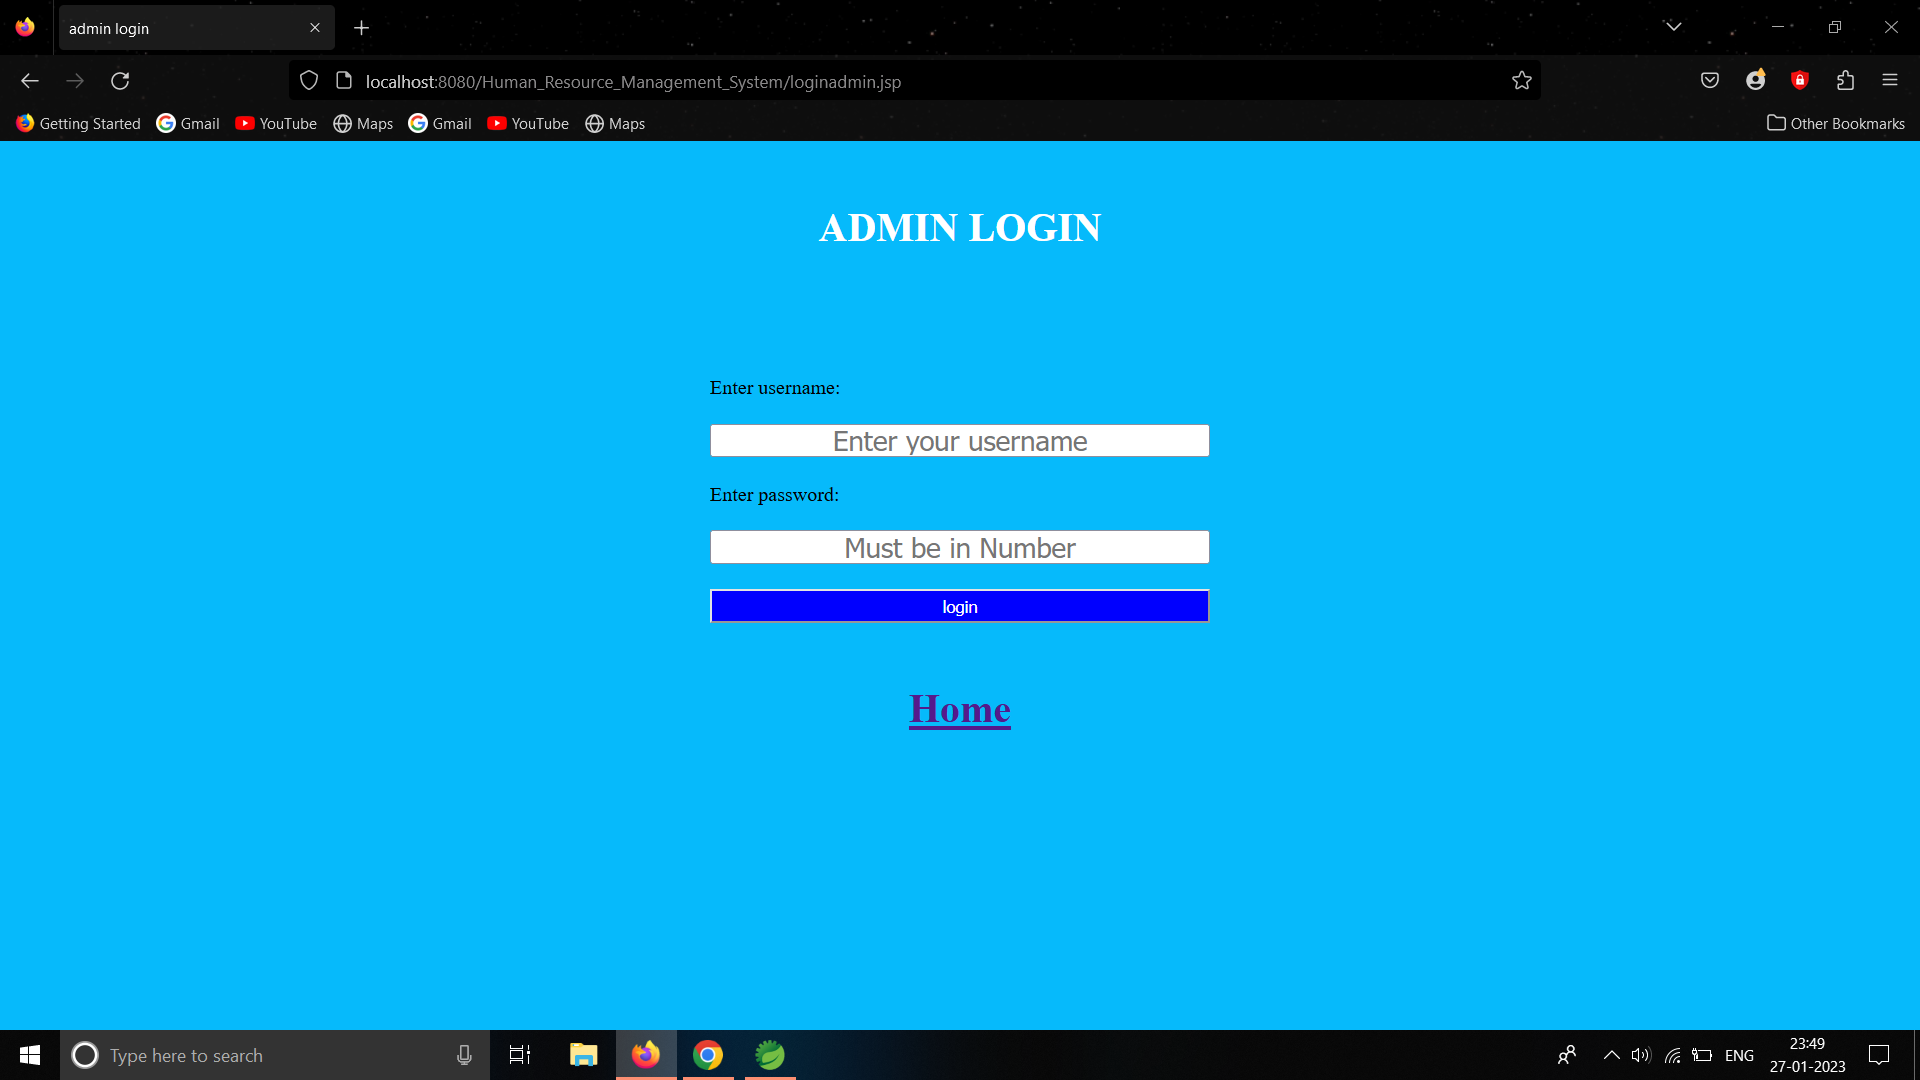Follow the Home link
Viewport: 1920px width, 1080px height.
960,709
